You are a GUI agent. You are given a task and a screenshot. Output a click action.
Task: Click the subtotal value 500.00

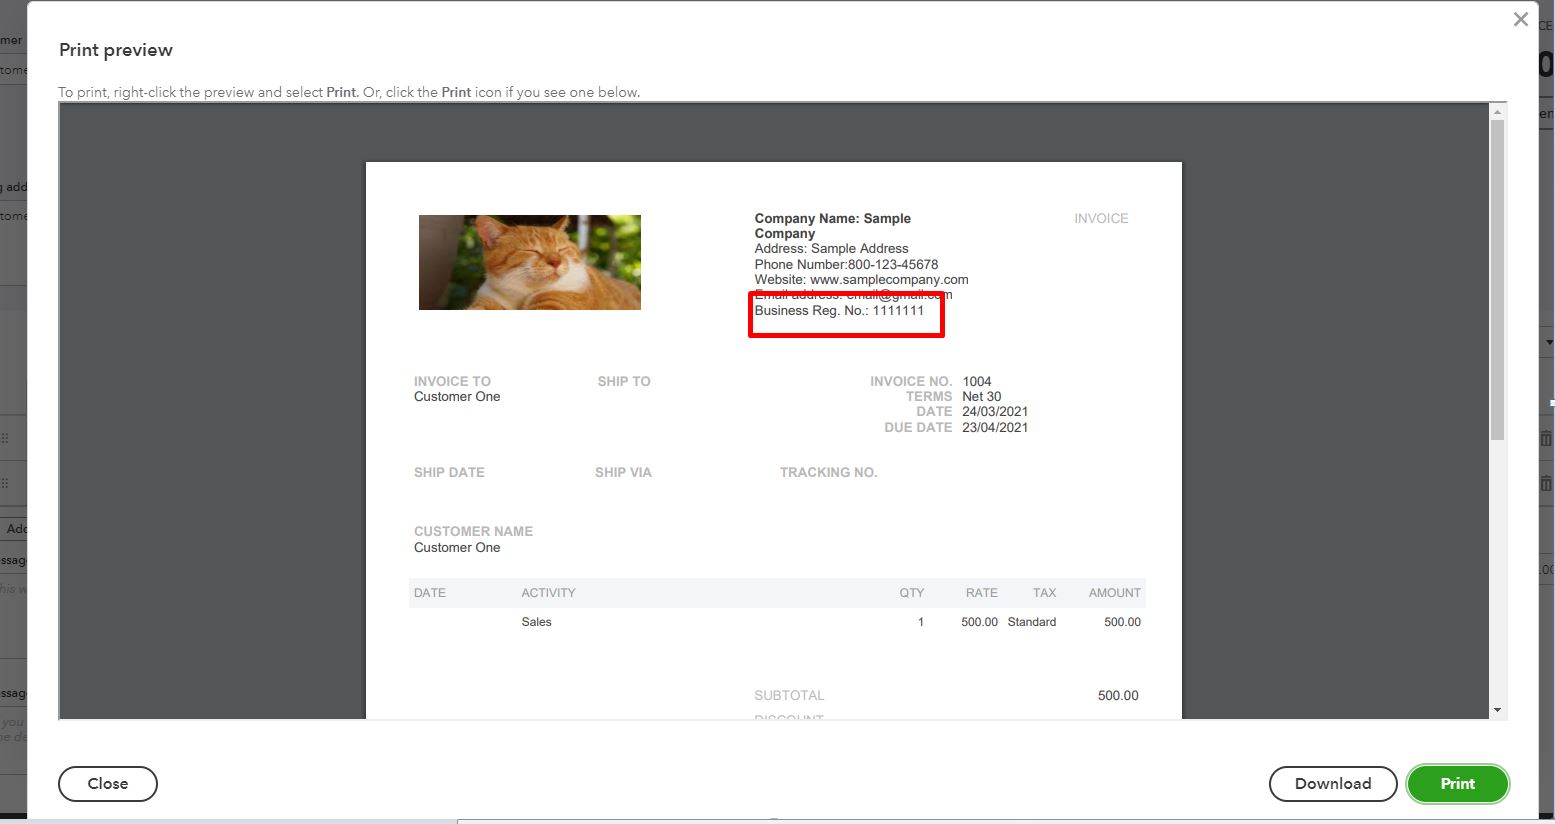point(1118,696)
